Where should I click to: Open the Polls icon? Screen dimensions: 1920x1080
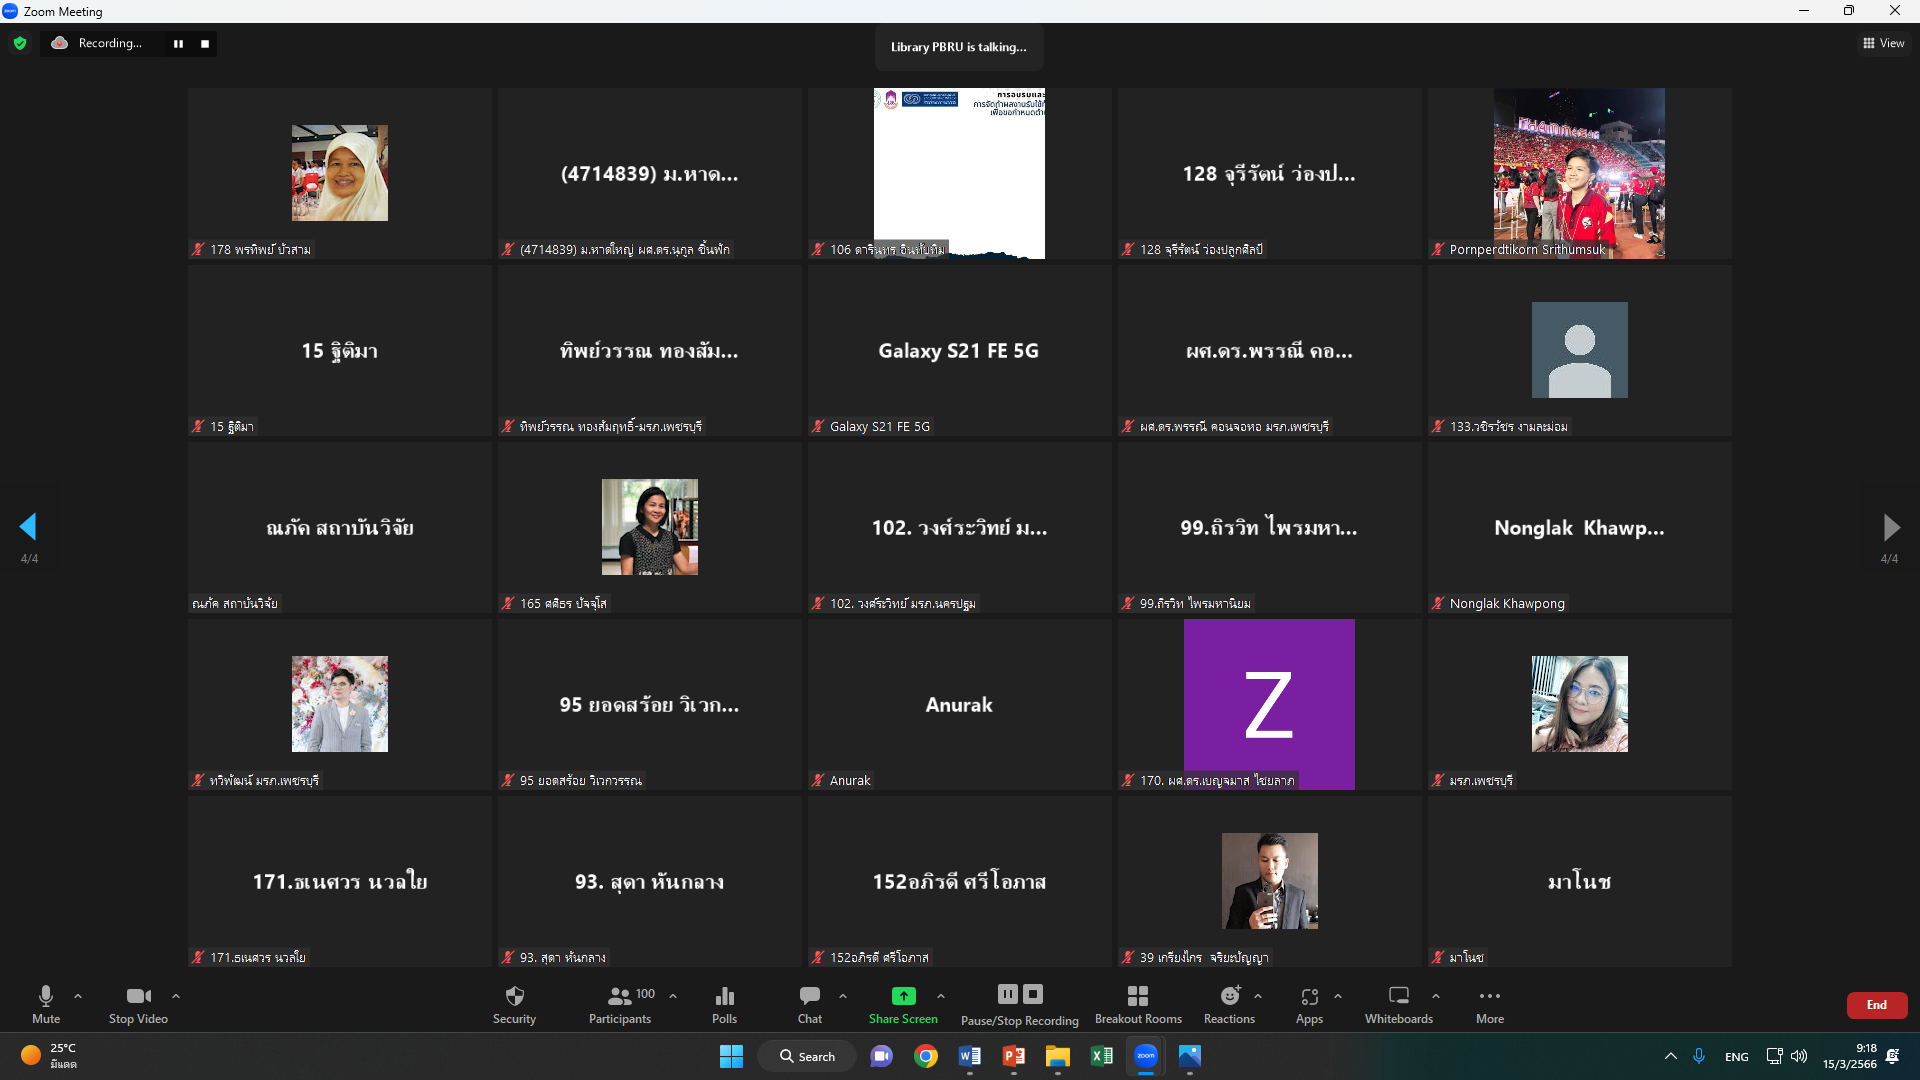724,996
